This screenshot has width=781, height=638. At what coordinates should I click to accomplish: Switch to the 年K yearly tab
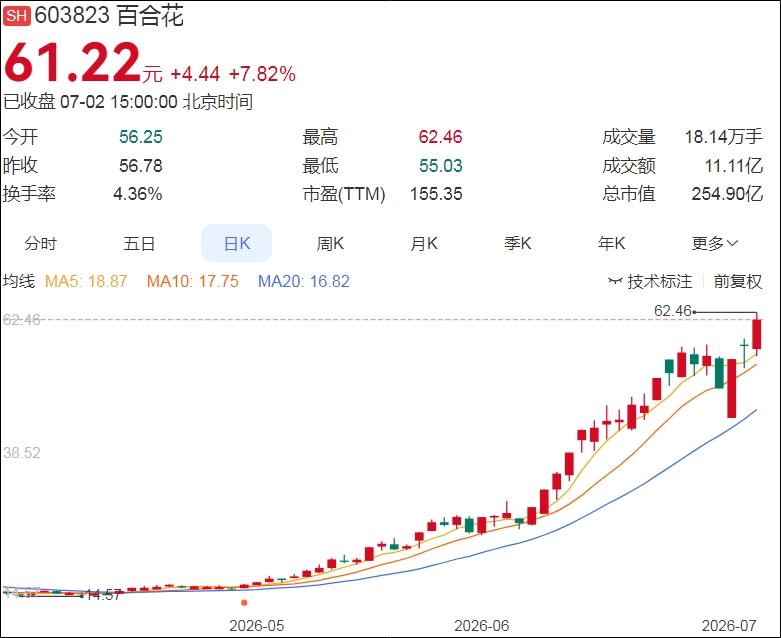[x=611, y=244]
